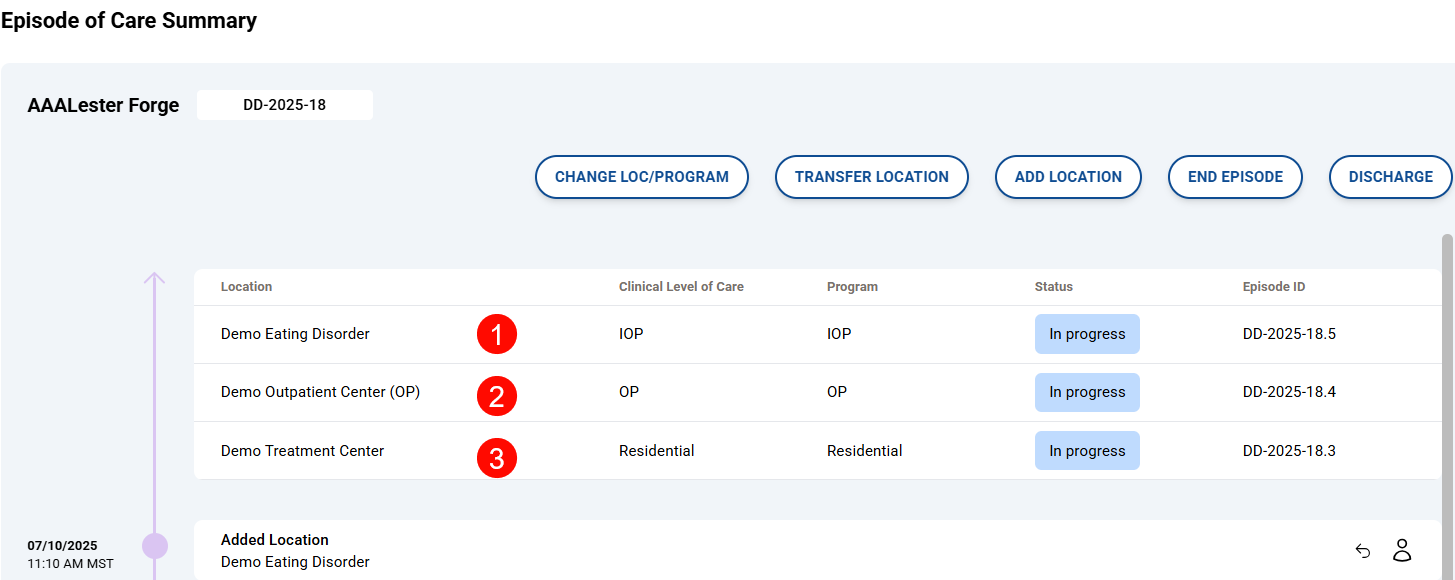Click the Transfer Location button
The height and width of the screenshot is (580, 1455).
coord(871,177)
